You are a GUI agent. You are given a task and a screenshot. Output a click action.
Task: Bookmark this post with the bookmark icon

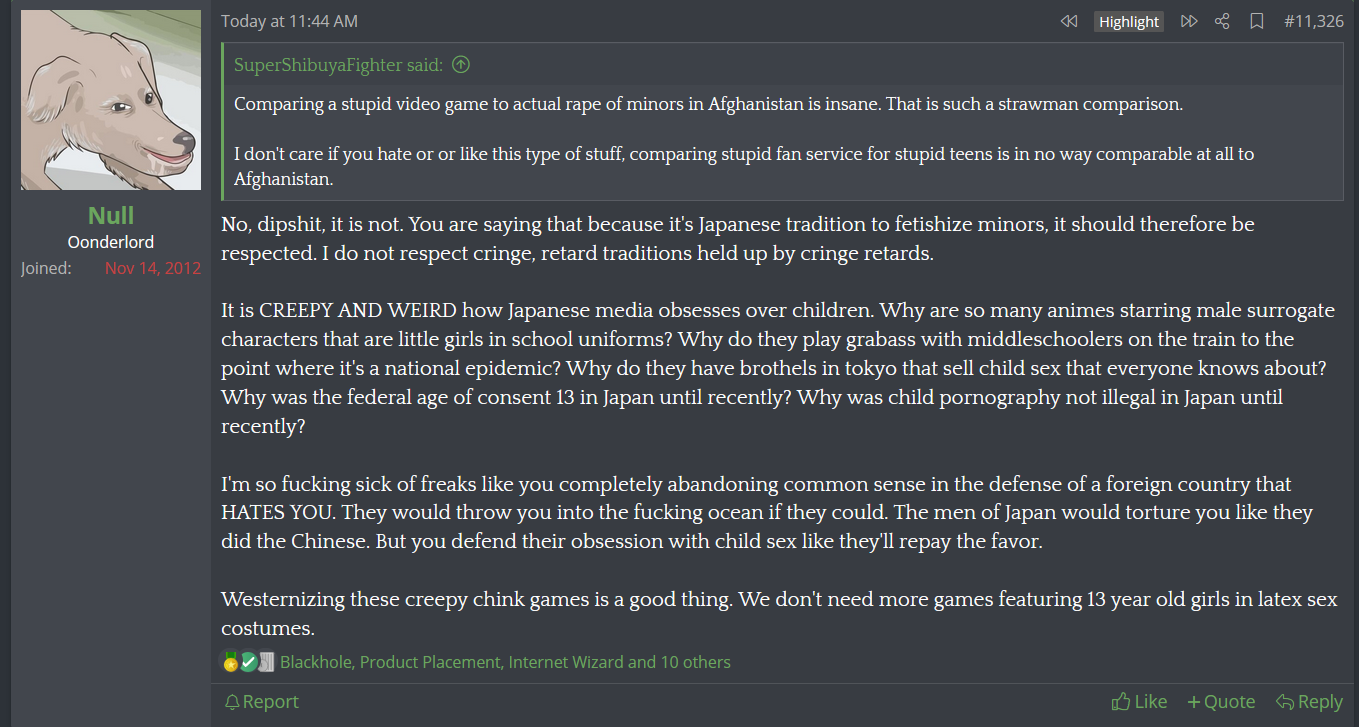(1257, 21)
